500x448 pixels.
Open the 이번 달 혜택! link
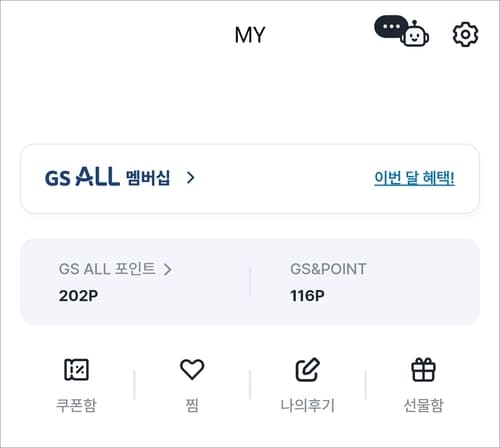pyautogui.click(x=414, y=178)
